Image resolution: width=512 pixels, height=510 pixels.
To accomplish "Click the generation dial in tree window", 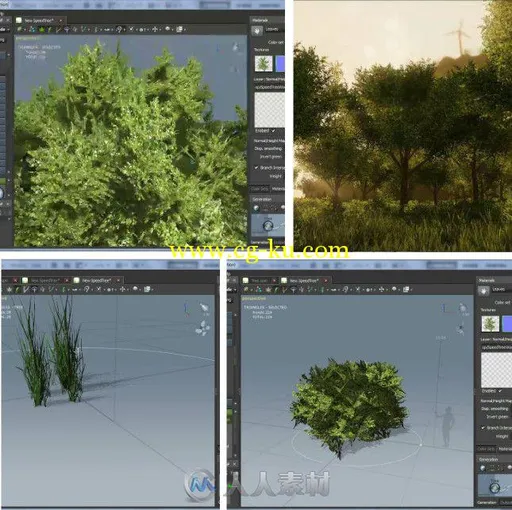I will coord(268,226).
